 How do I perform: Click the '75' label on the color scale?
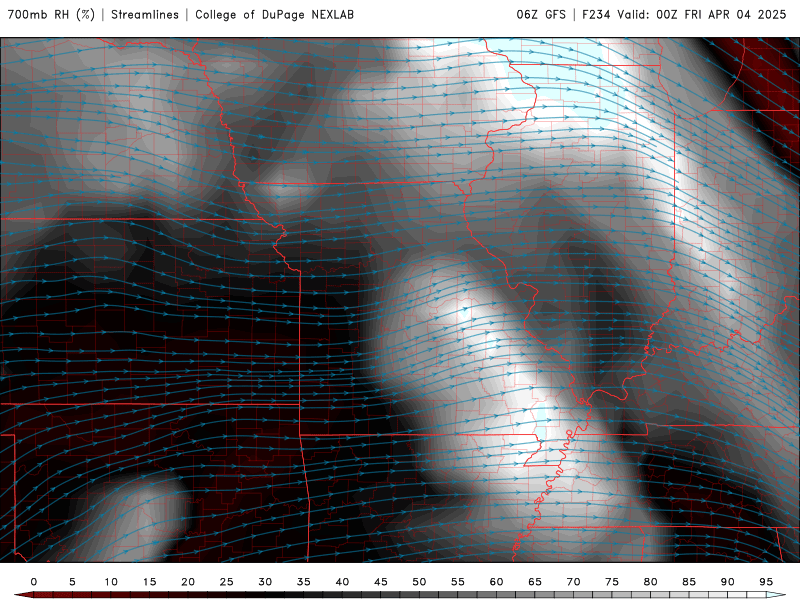(612, 582)
